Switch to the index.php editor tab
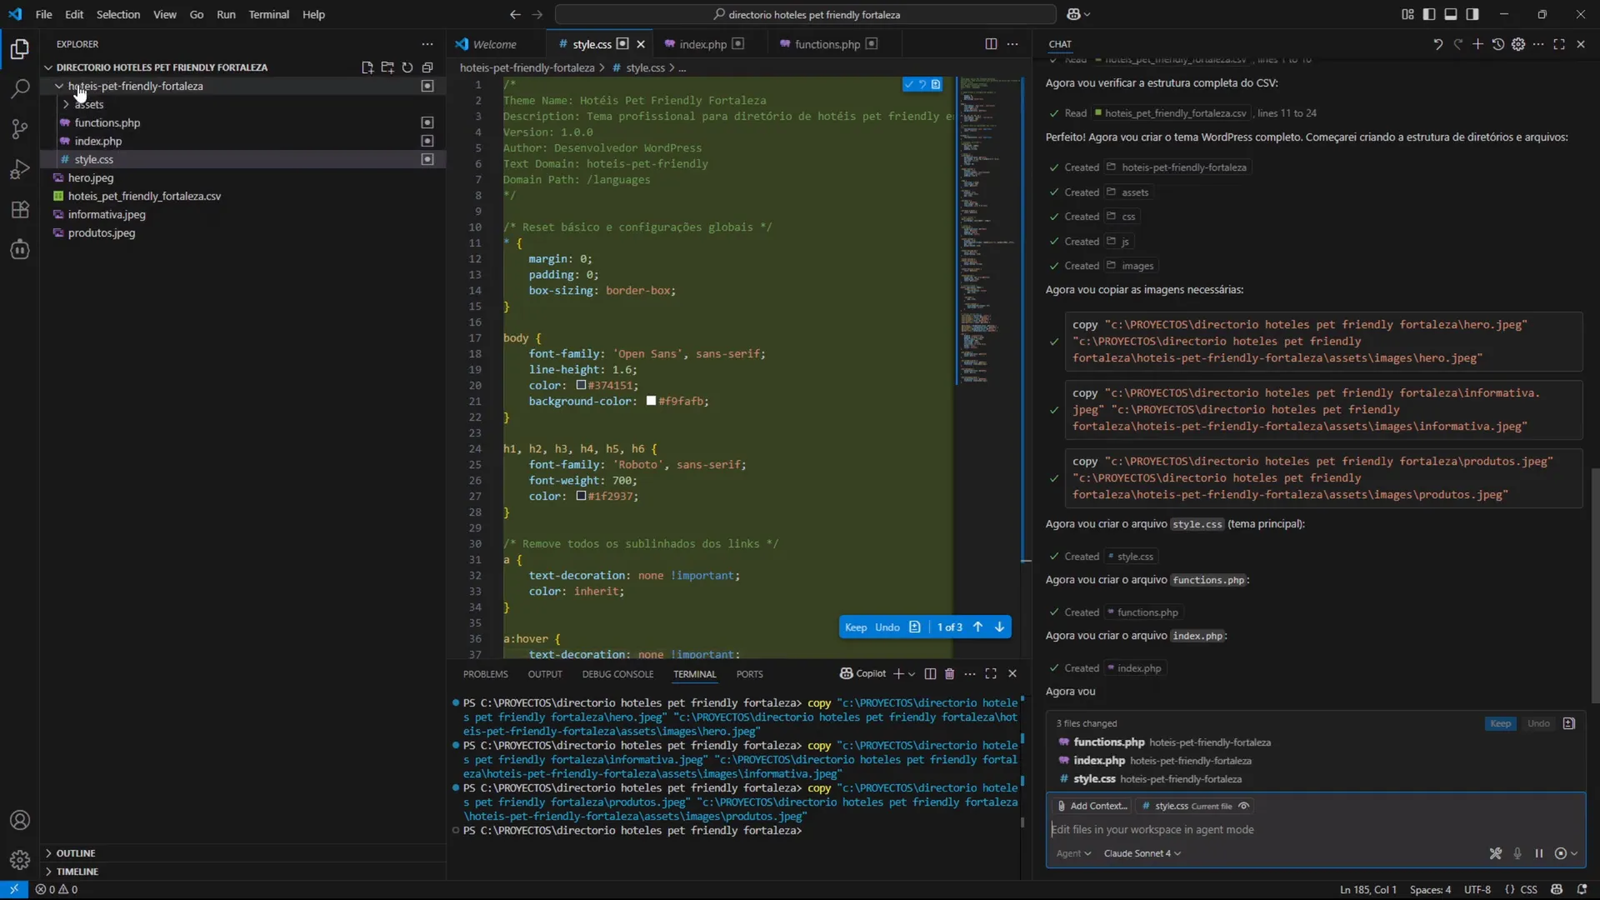The width and height of the screenshot is (1600, 900). 703,44
